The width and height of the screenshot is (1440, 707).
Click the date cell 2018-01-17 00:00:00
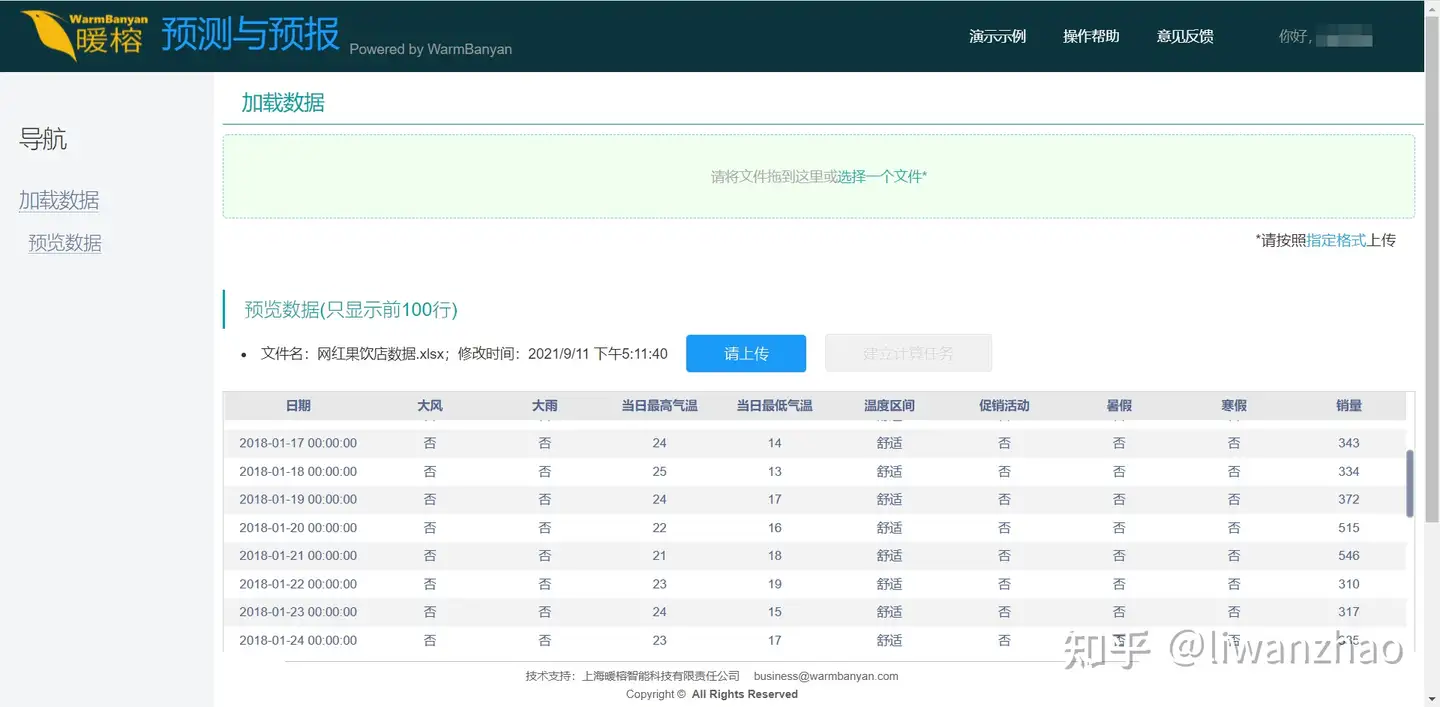(x=298, y=443)
